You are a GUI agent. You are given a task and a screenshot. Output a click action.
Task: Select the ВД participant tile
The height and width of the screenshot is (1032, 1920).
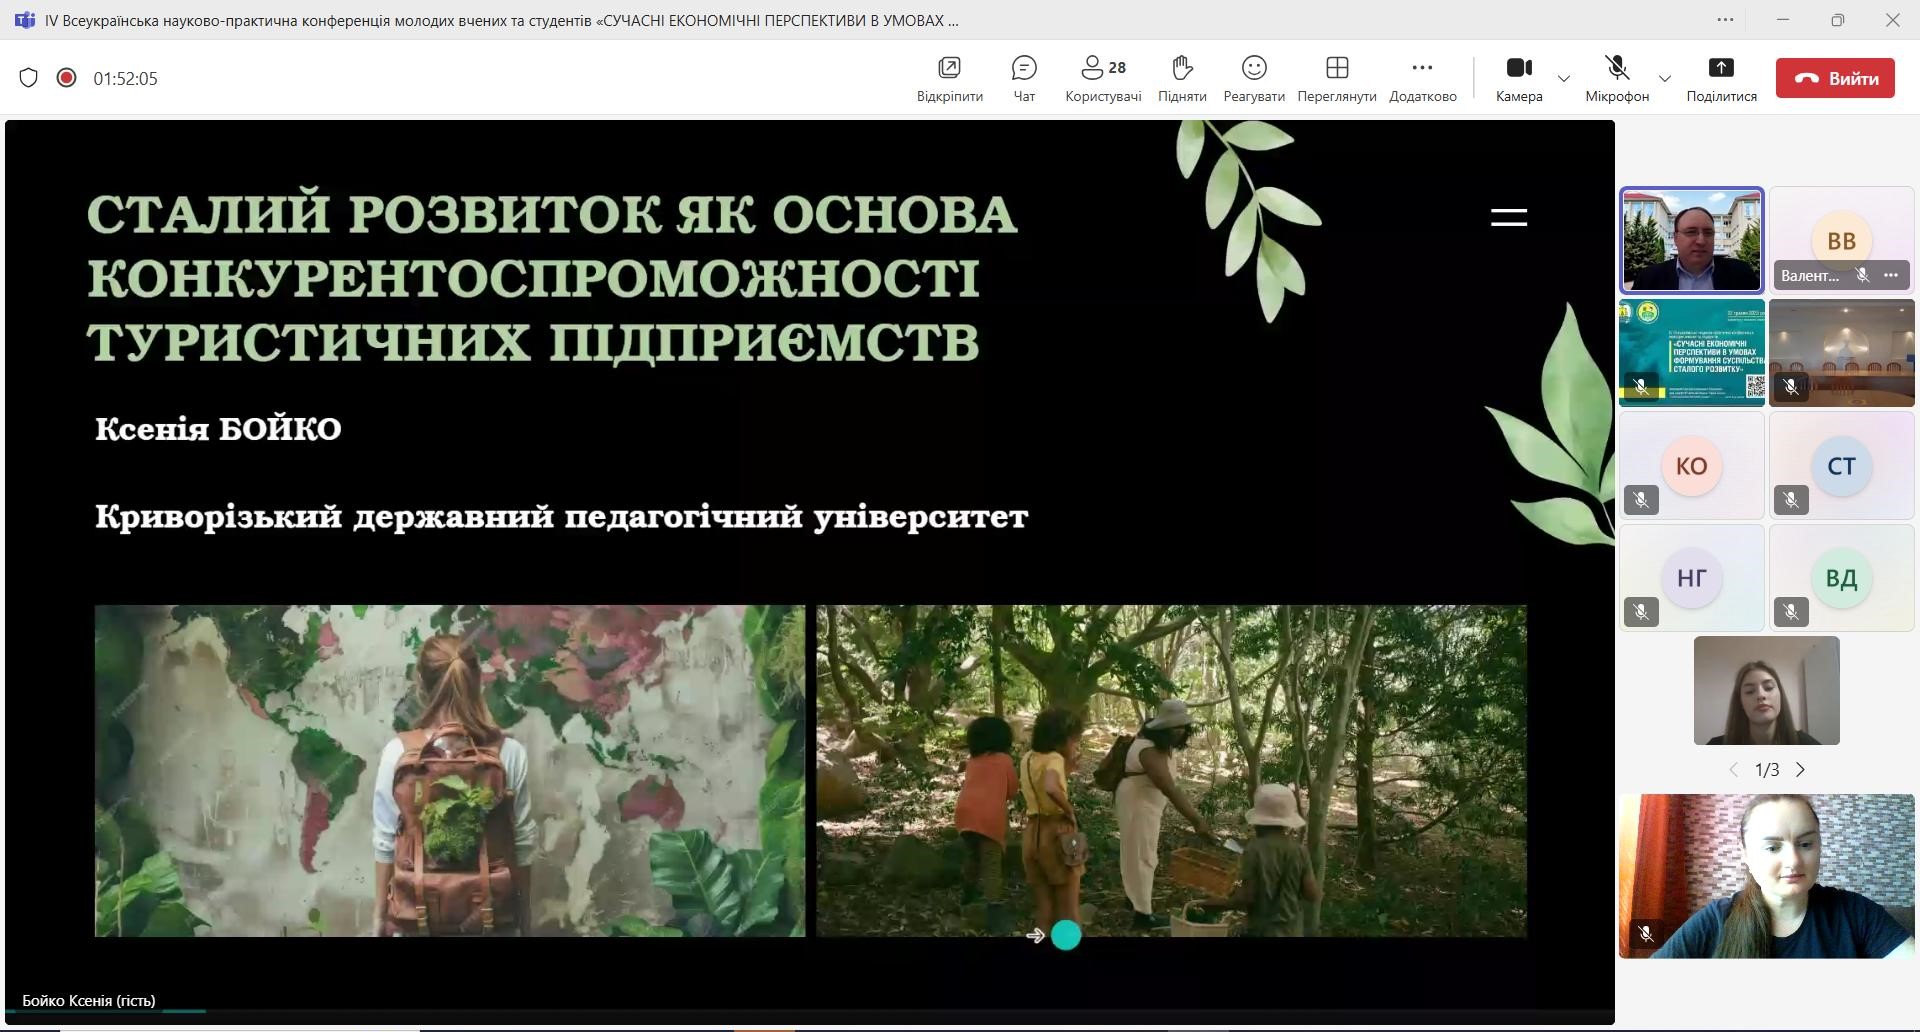coord(1841,578)
